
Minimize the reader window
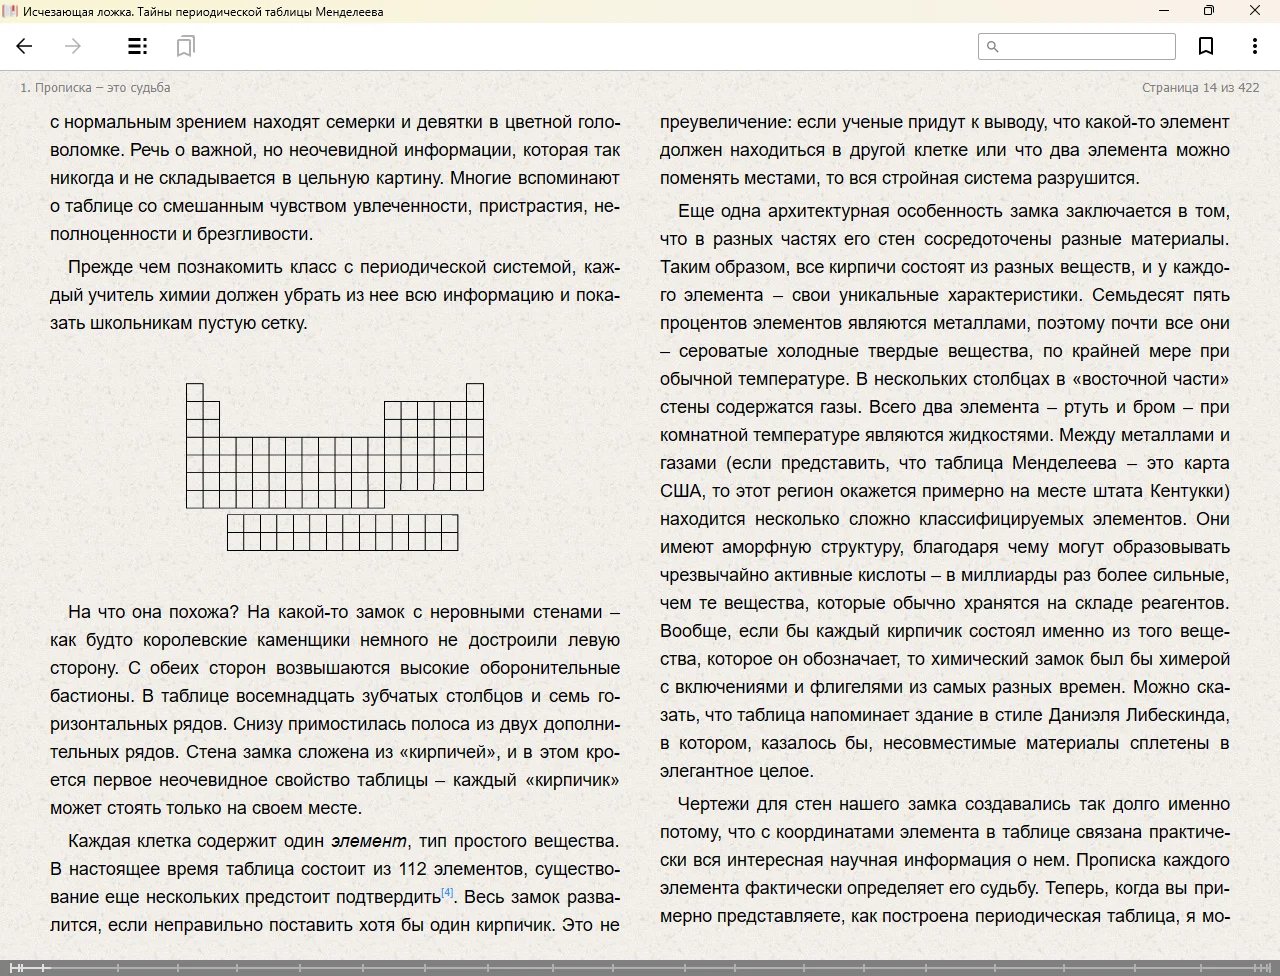(x=1163, y=11)
